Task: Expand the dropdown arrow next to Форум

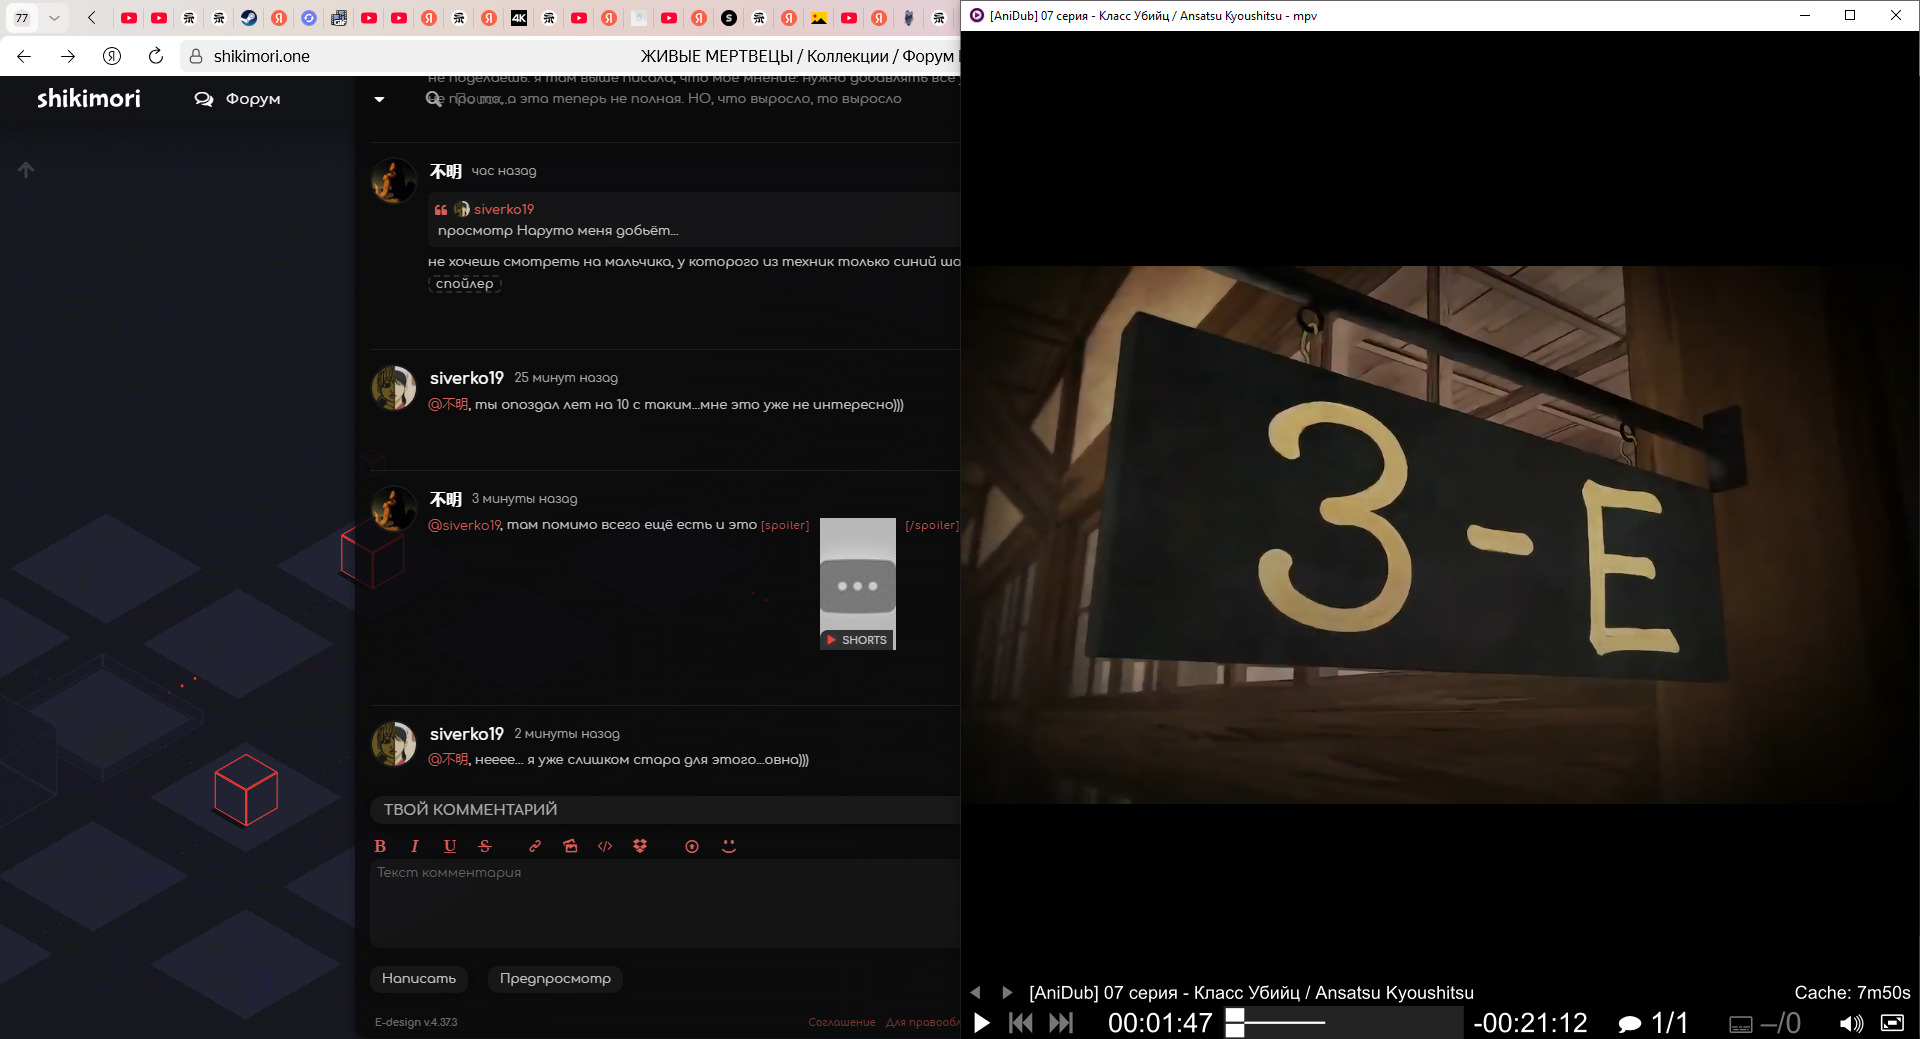Action: [x=379, y=99]
